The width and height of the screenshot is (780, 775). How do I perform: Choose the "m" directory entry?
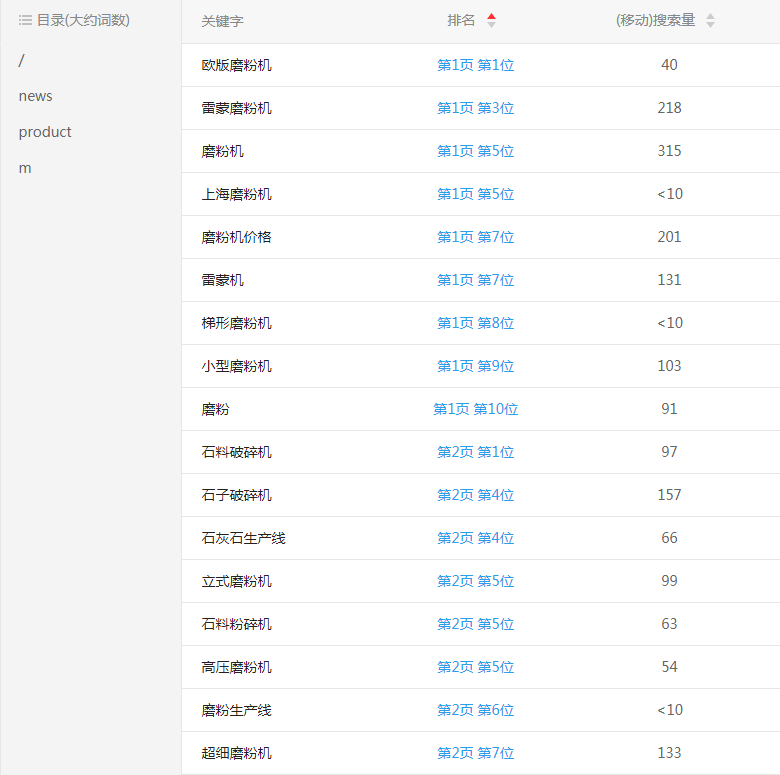click(x=25, y=168)
